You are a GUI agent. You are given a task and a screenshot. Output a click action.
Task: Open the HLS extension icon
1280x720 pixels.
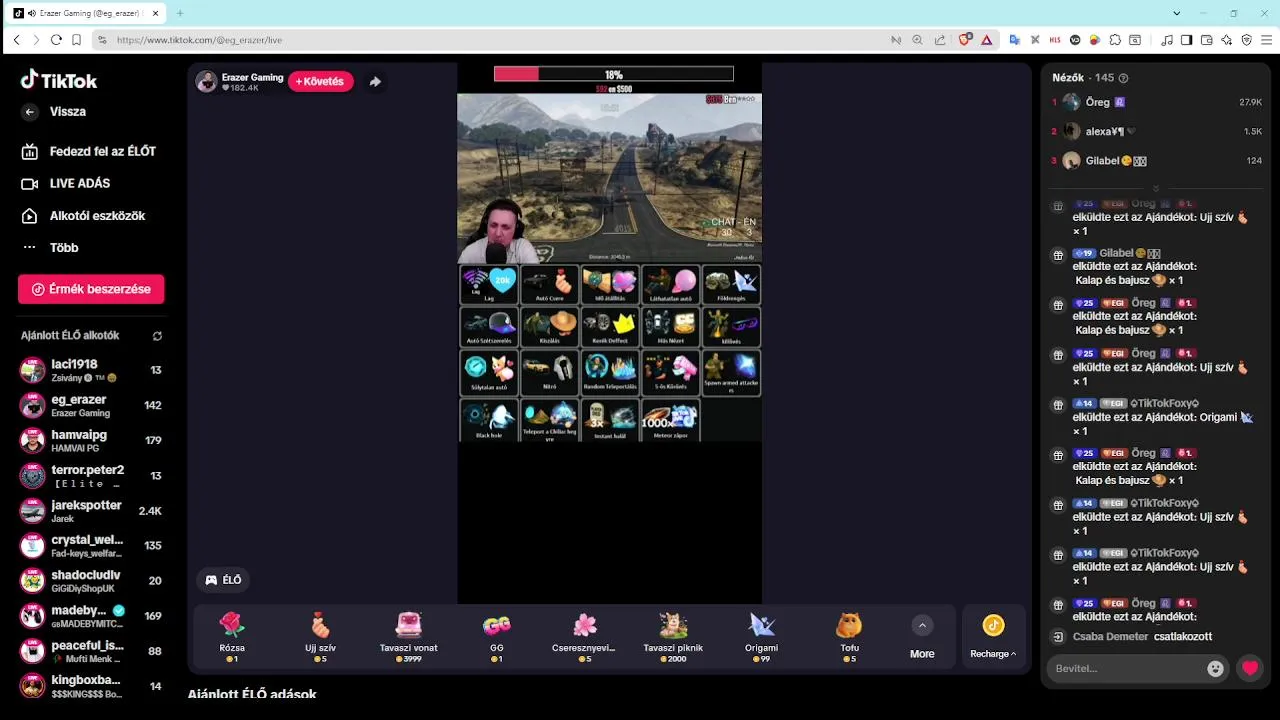point(1055,40)
